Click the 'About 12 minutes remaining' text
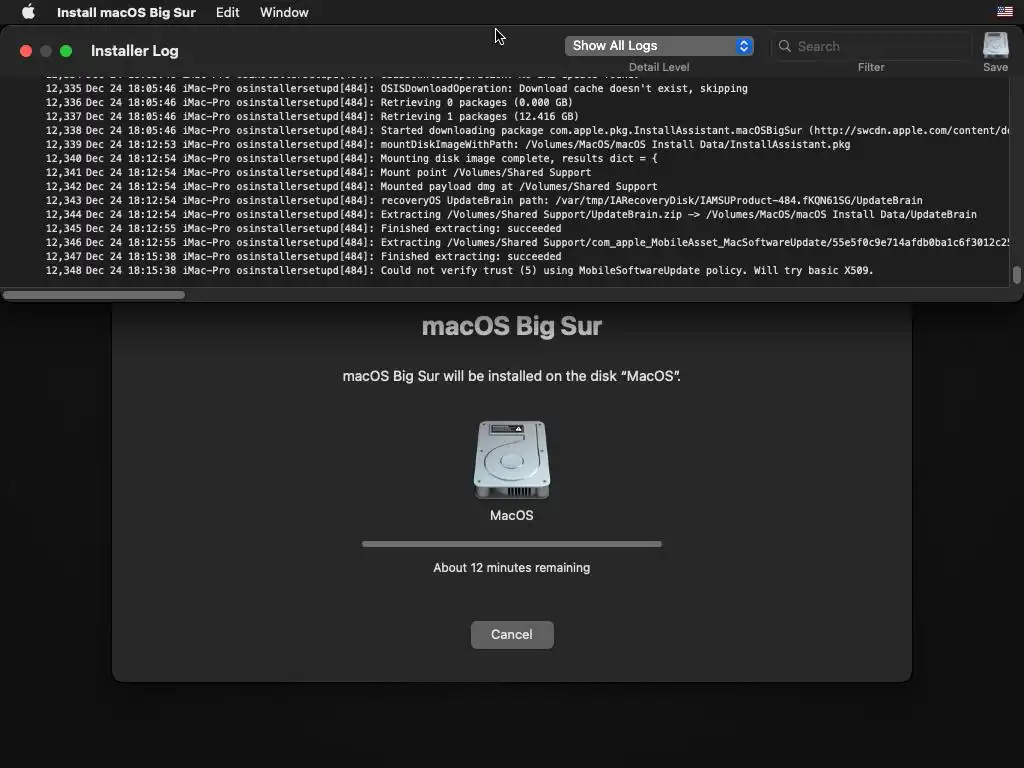The width and height of the screenshot is (1024, 768). (511, 568)
